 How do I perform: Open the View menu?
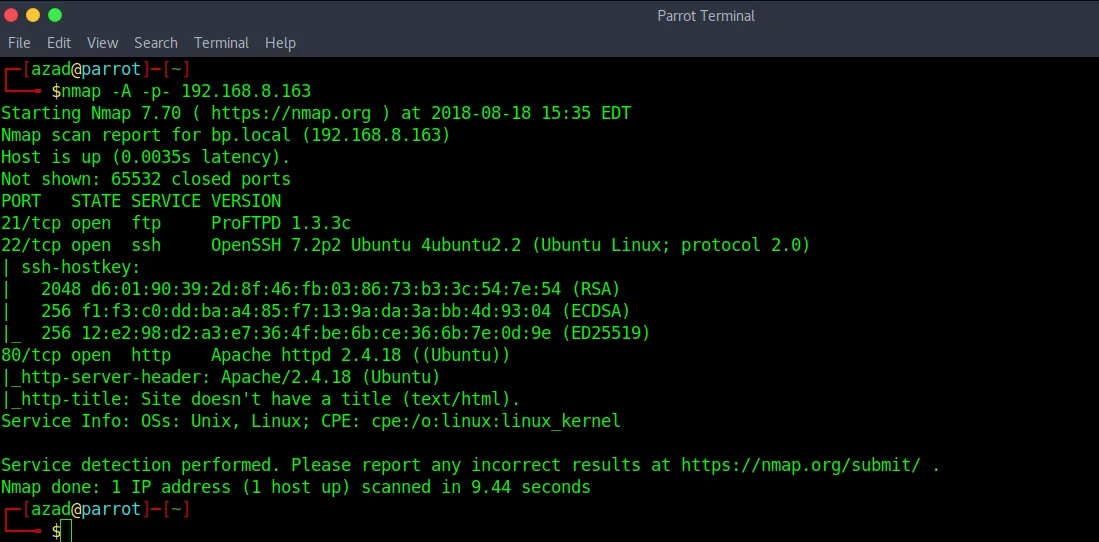click(x=102, y=43)
